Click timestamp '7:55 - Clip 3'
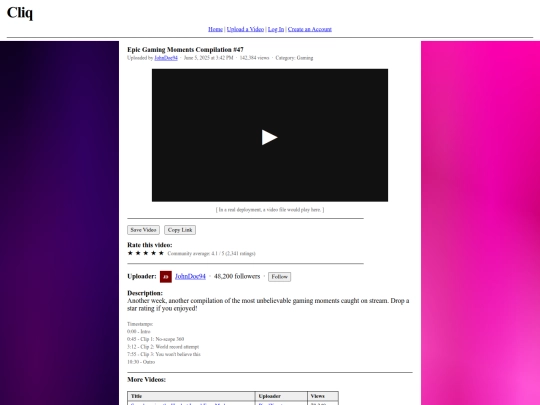This screenshot has width=540, height=405. (164, 354)
